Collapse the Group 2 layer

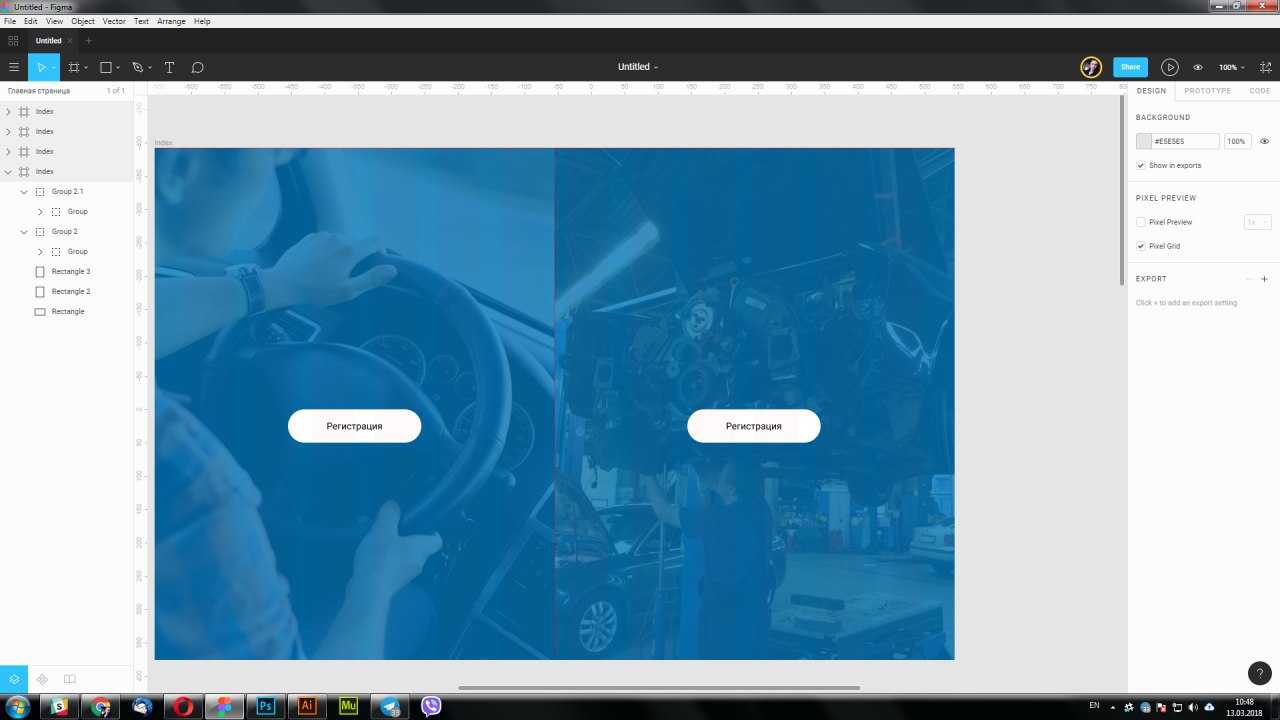coord(24,232)
